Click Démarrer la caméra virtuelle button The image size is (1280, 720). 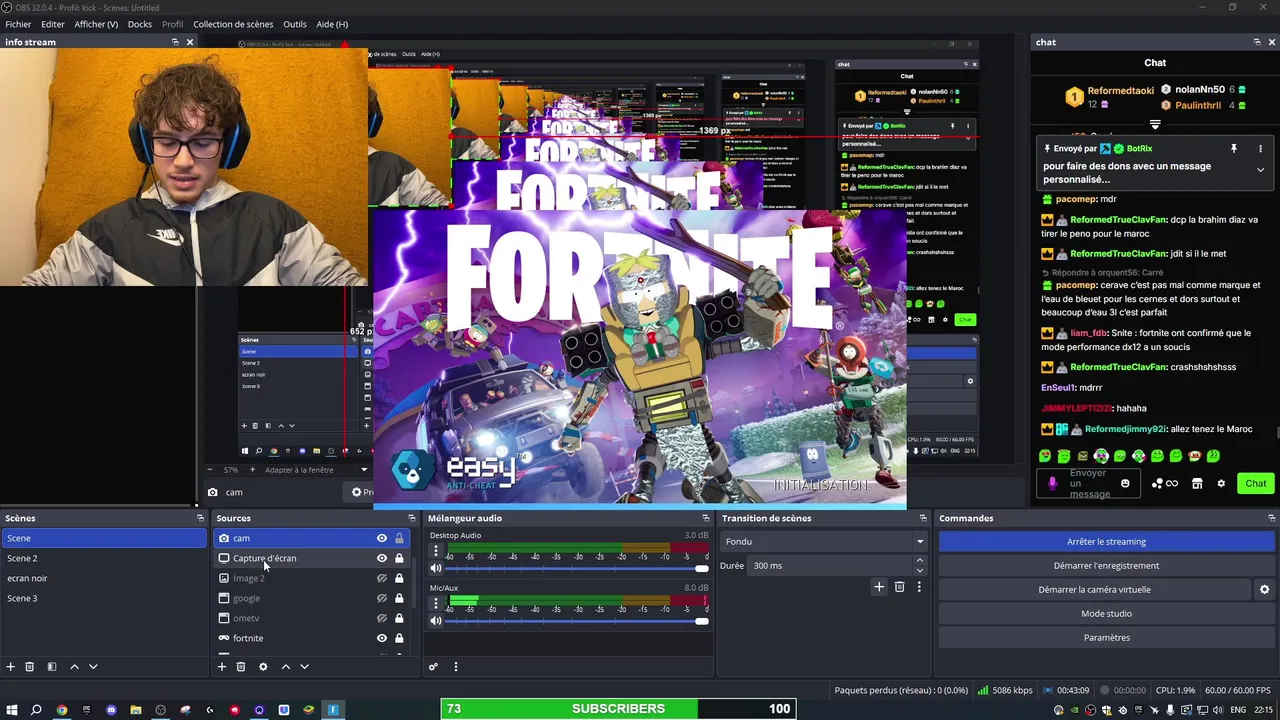1094,590
